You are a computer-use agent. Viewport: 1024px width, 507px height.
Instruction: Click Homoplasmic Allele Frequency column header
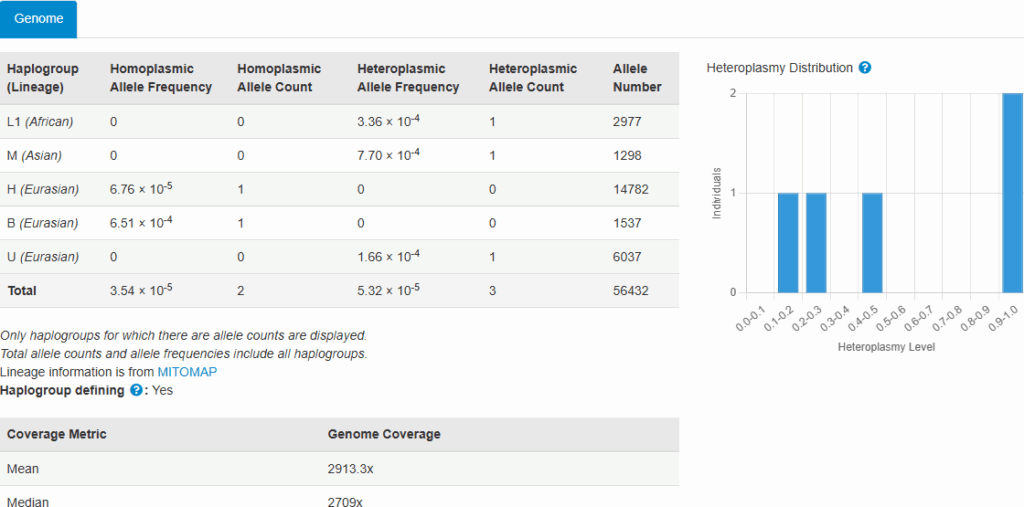tap(161, 78)
